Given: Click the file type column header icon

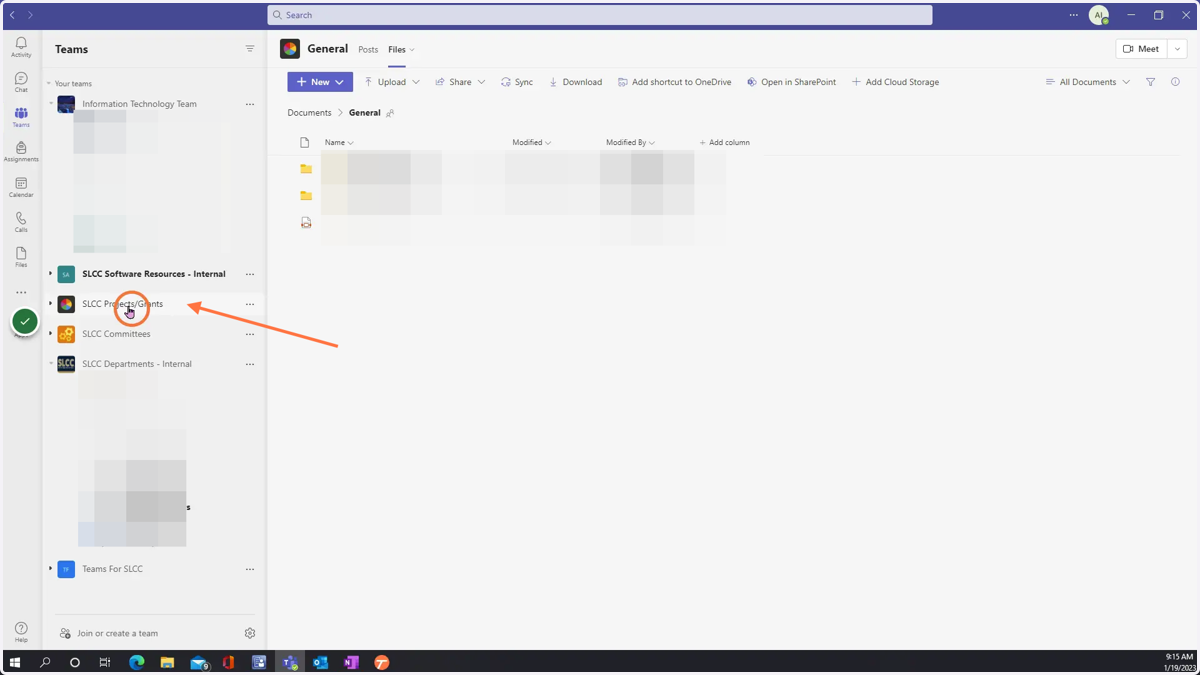Looking at the screenshot, I should pyautogui.click(x=305, y=143).
